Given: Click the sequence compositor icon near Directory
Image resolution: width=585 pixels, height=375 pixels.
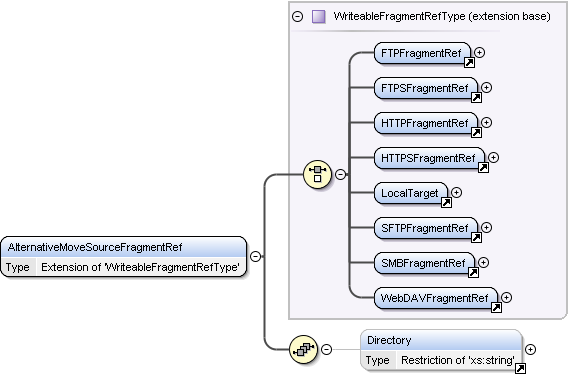Looking at the screenshot, I should point(303,349).
